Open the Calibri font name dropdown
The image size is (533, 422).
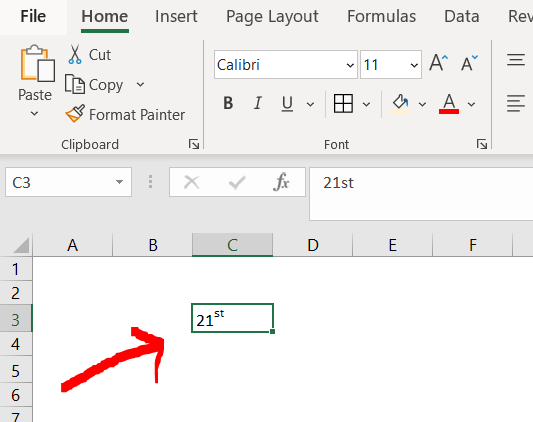[350, 65]
